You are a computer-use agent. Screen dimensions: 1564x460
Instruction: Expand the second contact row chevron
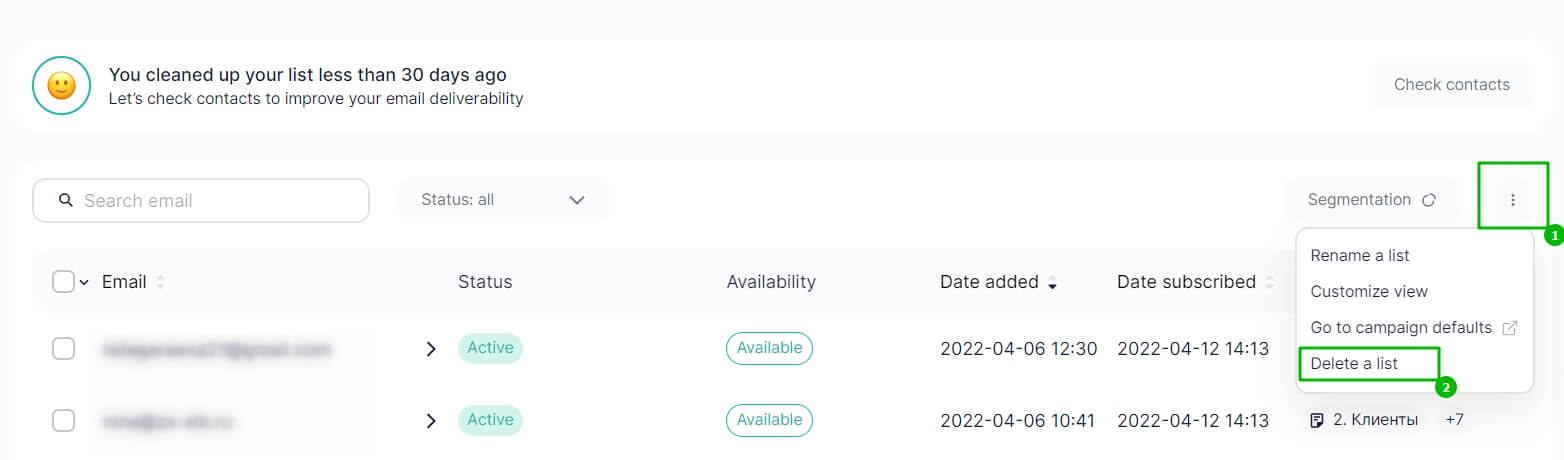click(431, 421)
